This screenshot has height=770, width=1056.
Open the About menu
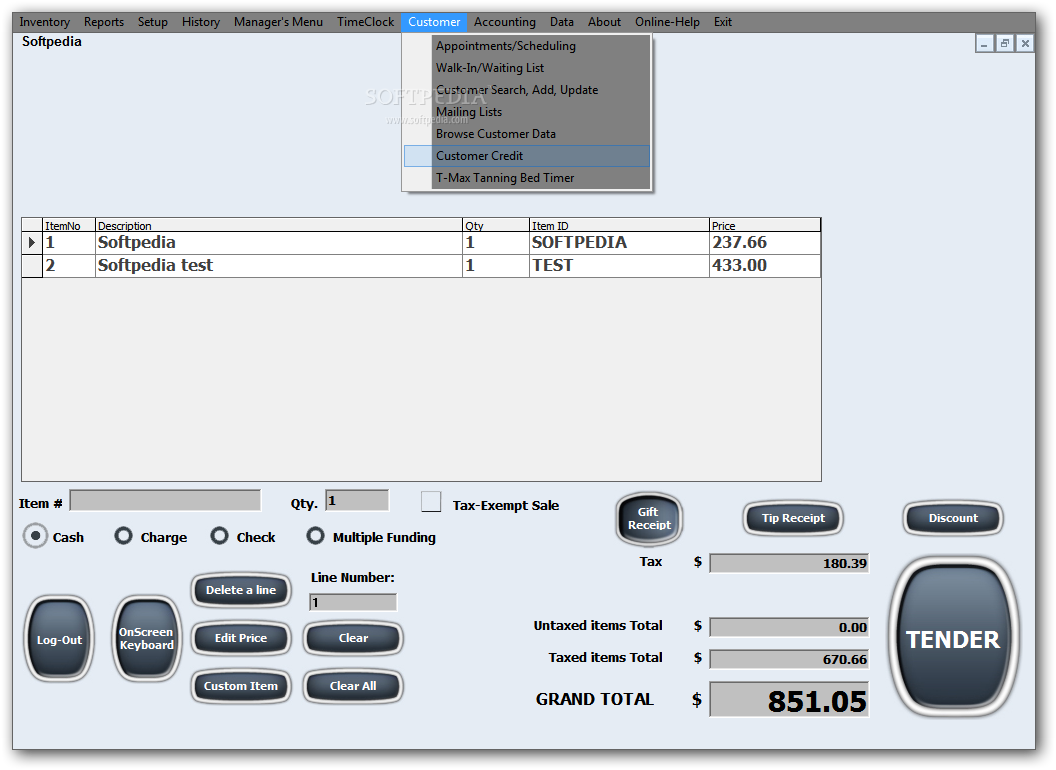click(x=604, y=22)
